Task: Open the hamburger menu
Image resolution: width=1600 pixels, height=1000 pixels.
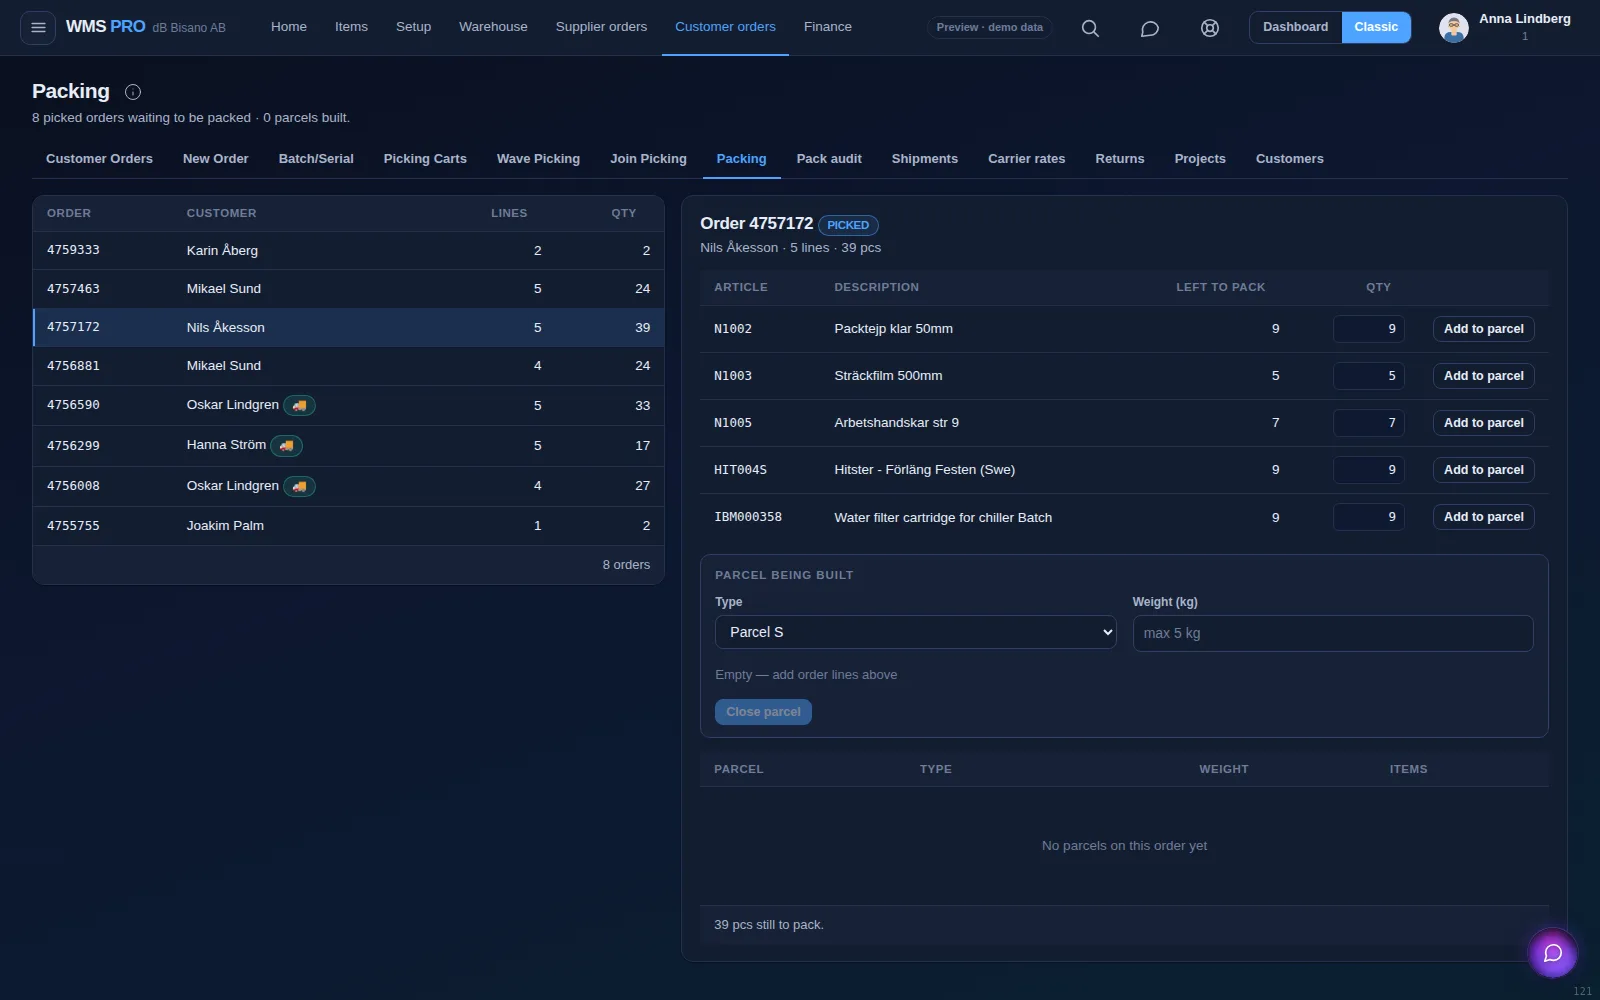Action: (x=38, y=28)
